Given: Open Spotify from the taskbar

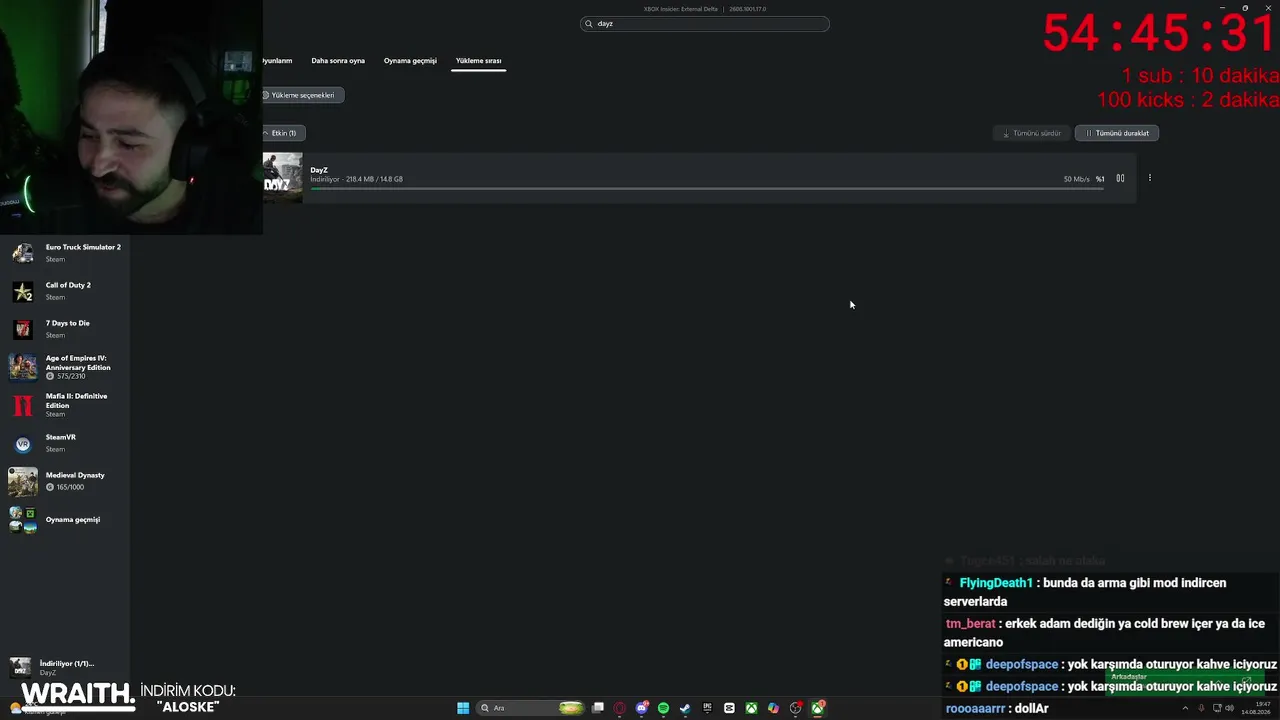Looking at the screenshot, I should (x=663, y=708).
